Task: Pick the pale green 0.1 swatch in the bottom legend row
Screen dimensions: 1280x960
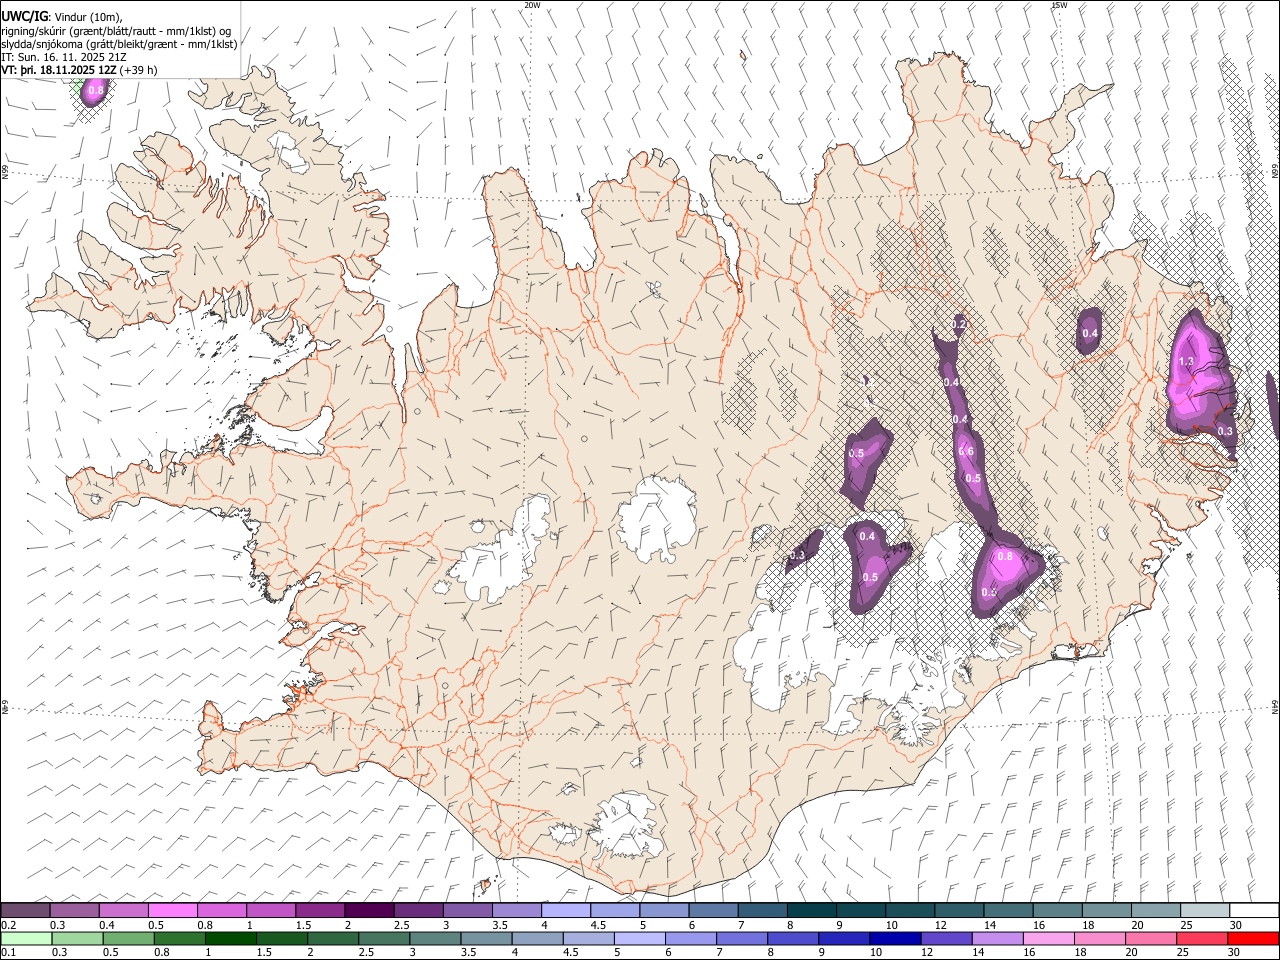Action: point(26,938)
